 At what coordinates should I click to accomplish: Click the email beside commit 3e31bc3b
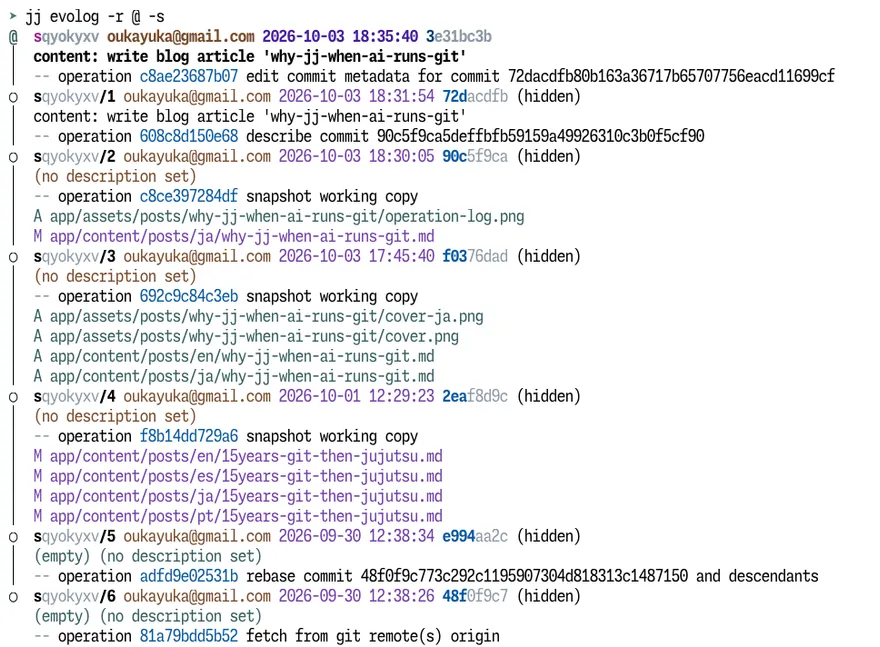[x=181, y=36]
